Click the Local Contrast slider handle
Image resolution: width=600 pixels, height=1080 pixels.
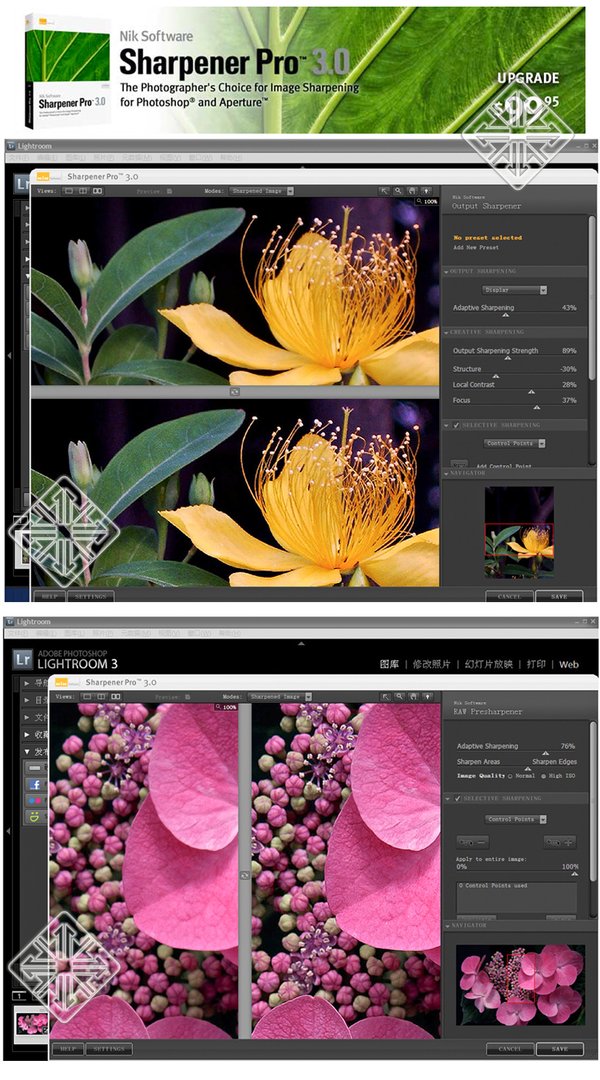pyautogui.click(x=531, y=392)
